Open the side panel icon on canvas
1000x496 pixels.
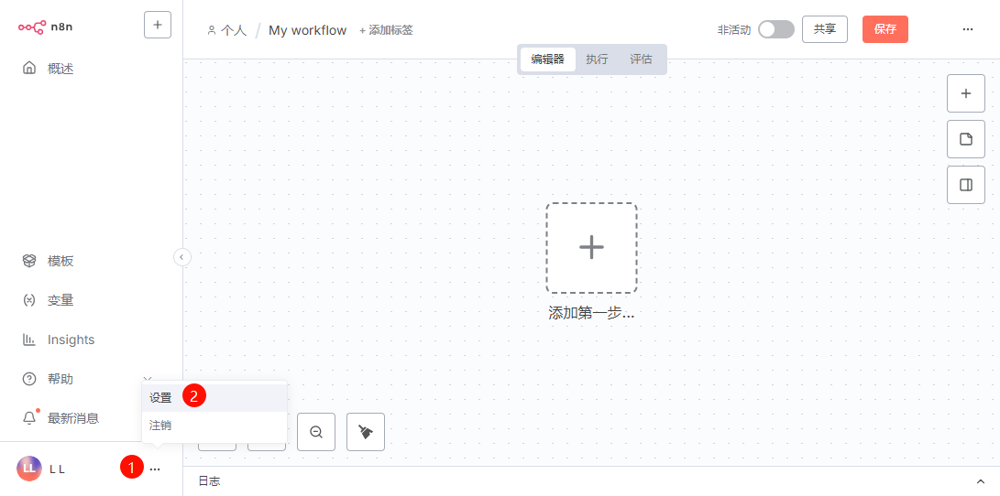(965, 185)
